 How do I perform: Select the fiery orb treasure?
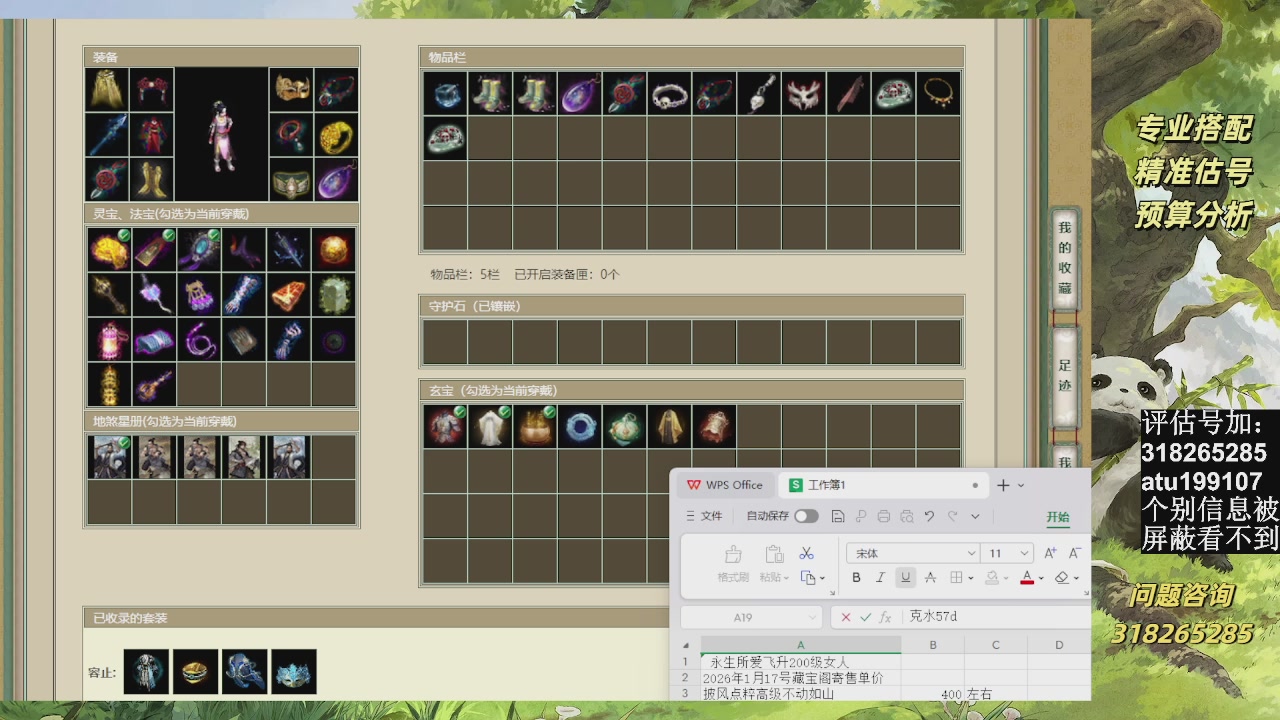[x=334, y=250]
